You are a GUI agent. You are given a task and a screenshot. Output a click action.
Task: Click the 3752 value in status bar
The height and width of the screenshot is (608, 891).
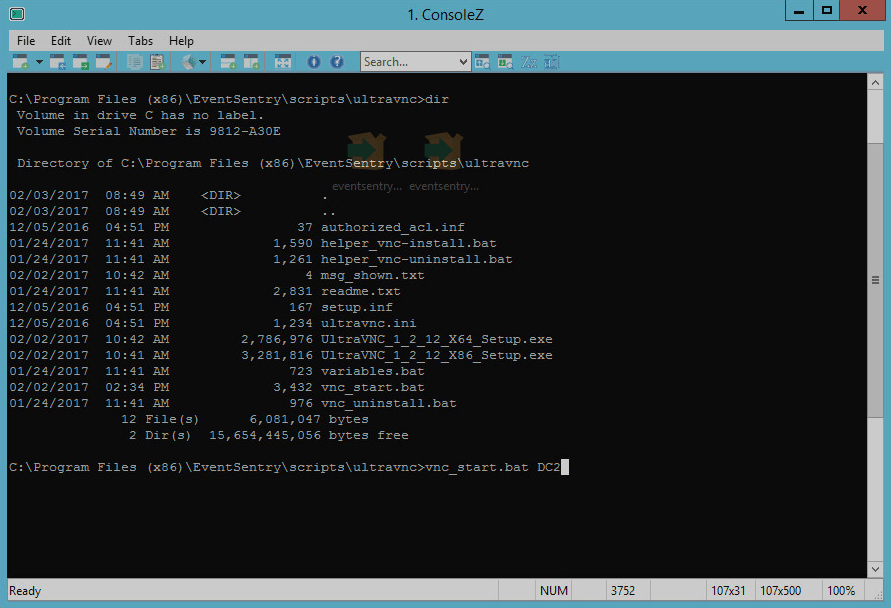point(623,591)
